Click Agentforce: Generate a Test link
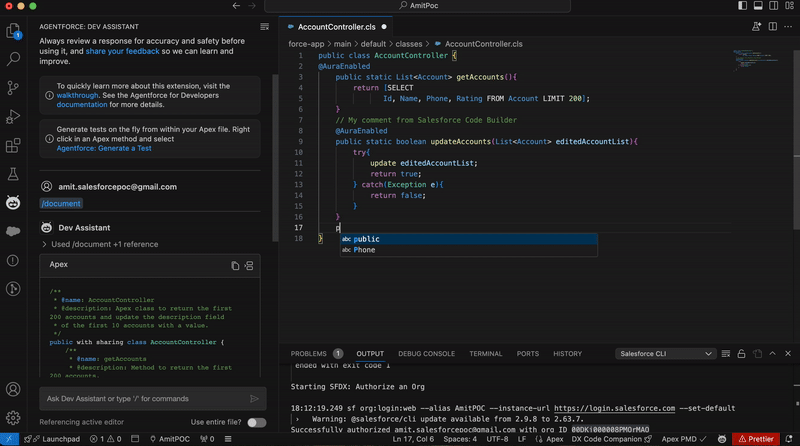Viewport: 800px width, 446px height. pyautogui.click(x=104, y=148)
